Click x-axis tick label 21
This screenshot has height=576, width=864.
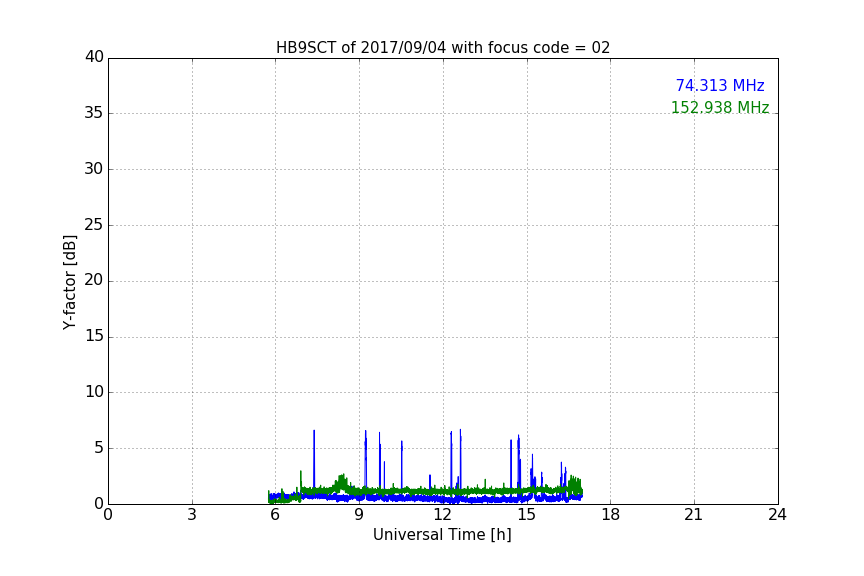(694, 515)
